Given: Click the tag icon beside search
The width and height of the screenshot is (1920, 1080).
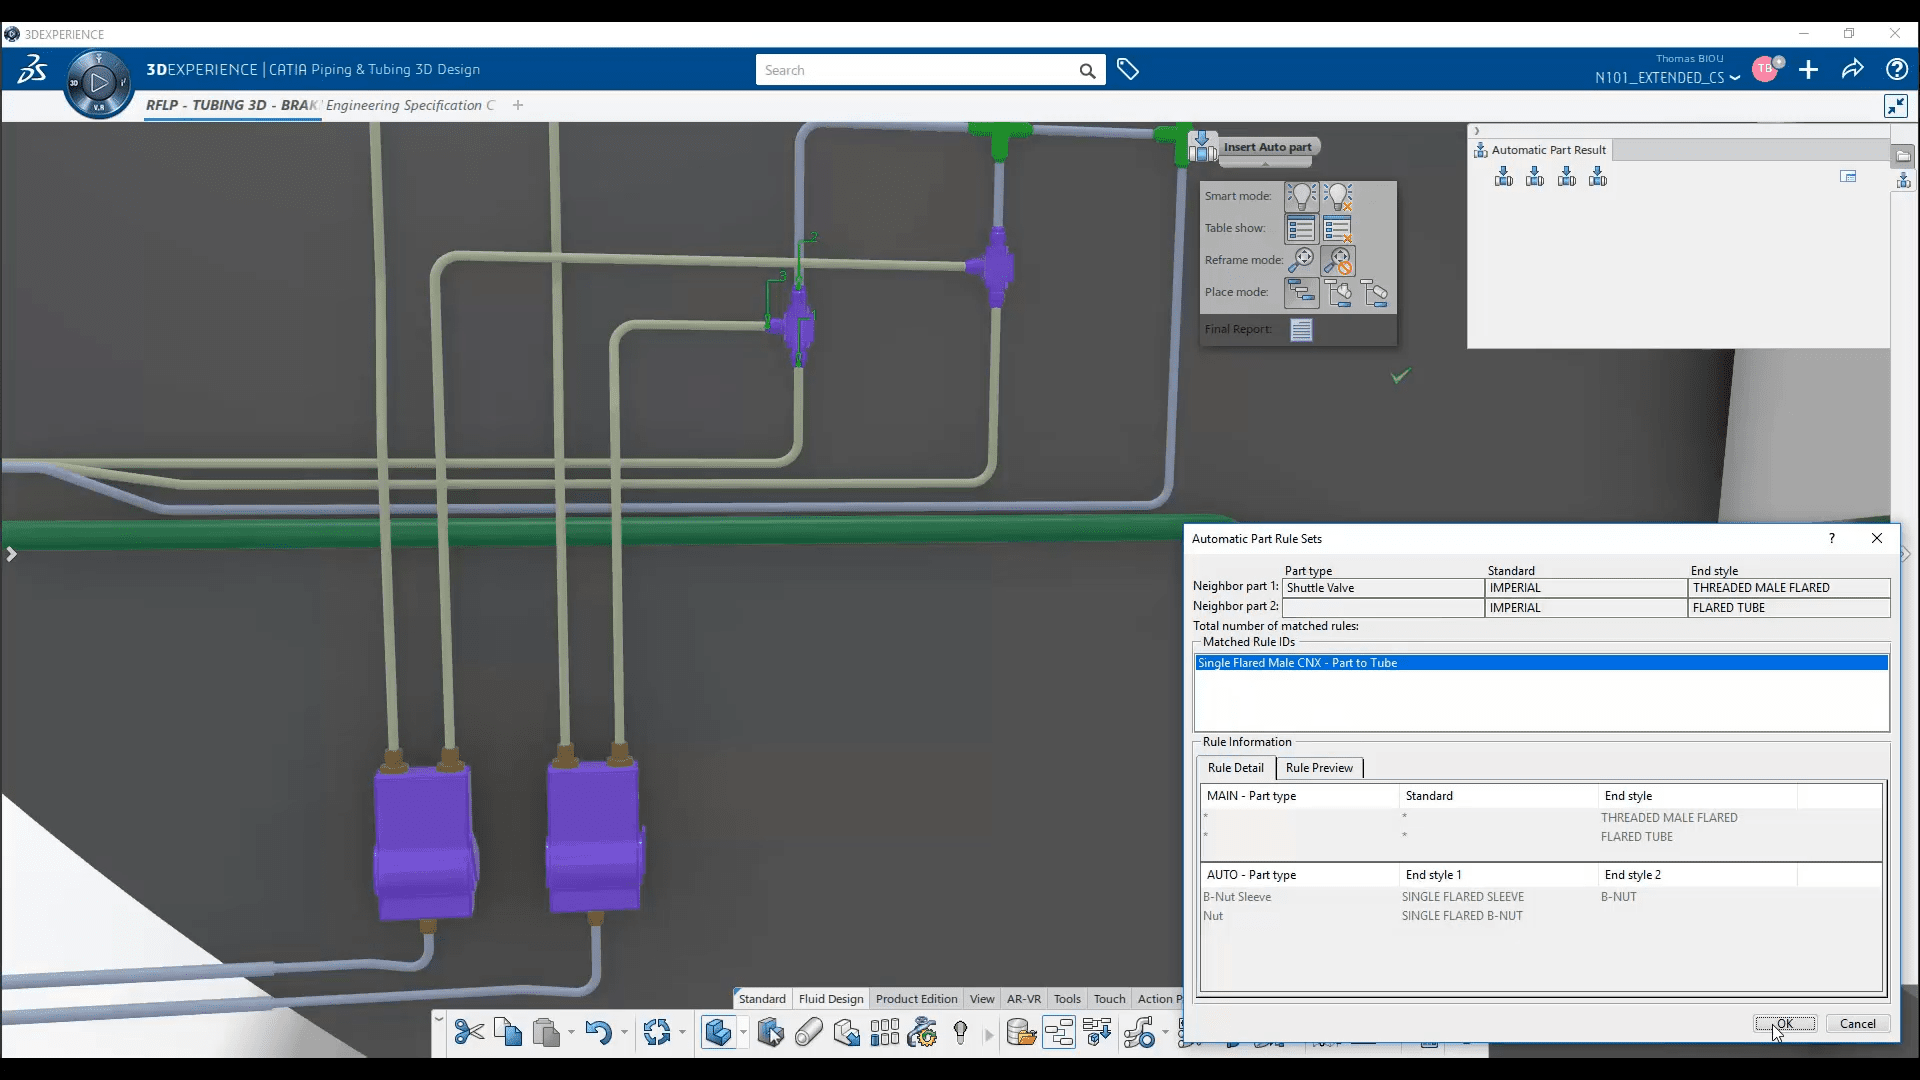Looking at the screenshot, I should tap(1128, 70).
